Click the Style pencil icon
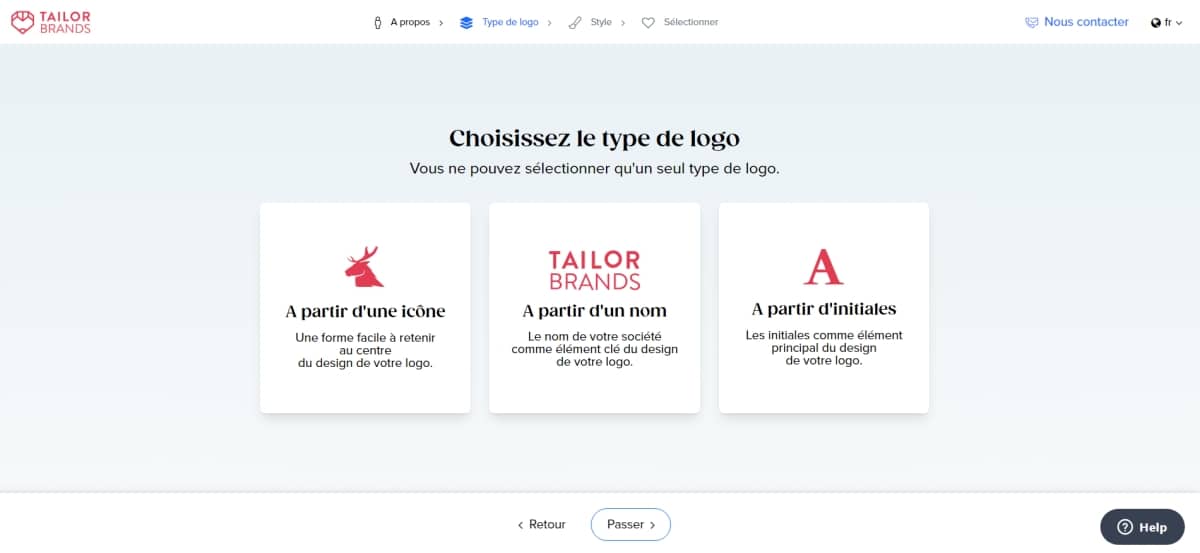1200x553 pixels. 574,22
